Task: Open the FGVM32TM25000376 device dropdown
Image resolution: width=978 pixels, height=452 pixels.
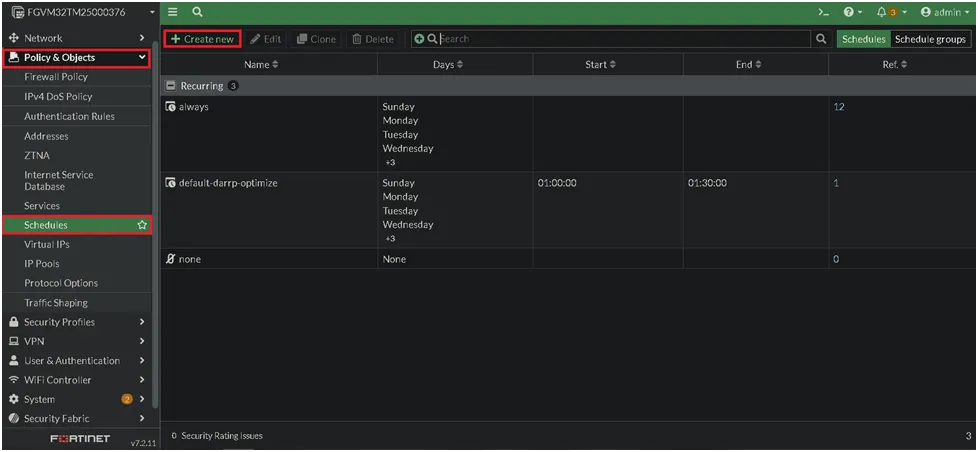Action: pos(83,12)
